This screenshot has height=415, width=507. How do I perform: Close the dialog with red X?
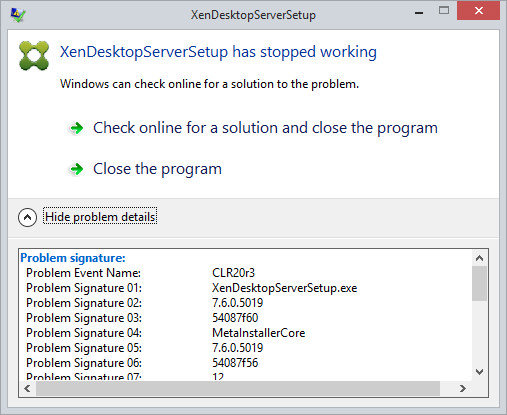pos(479,11)
